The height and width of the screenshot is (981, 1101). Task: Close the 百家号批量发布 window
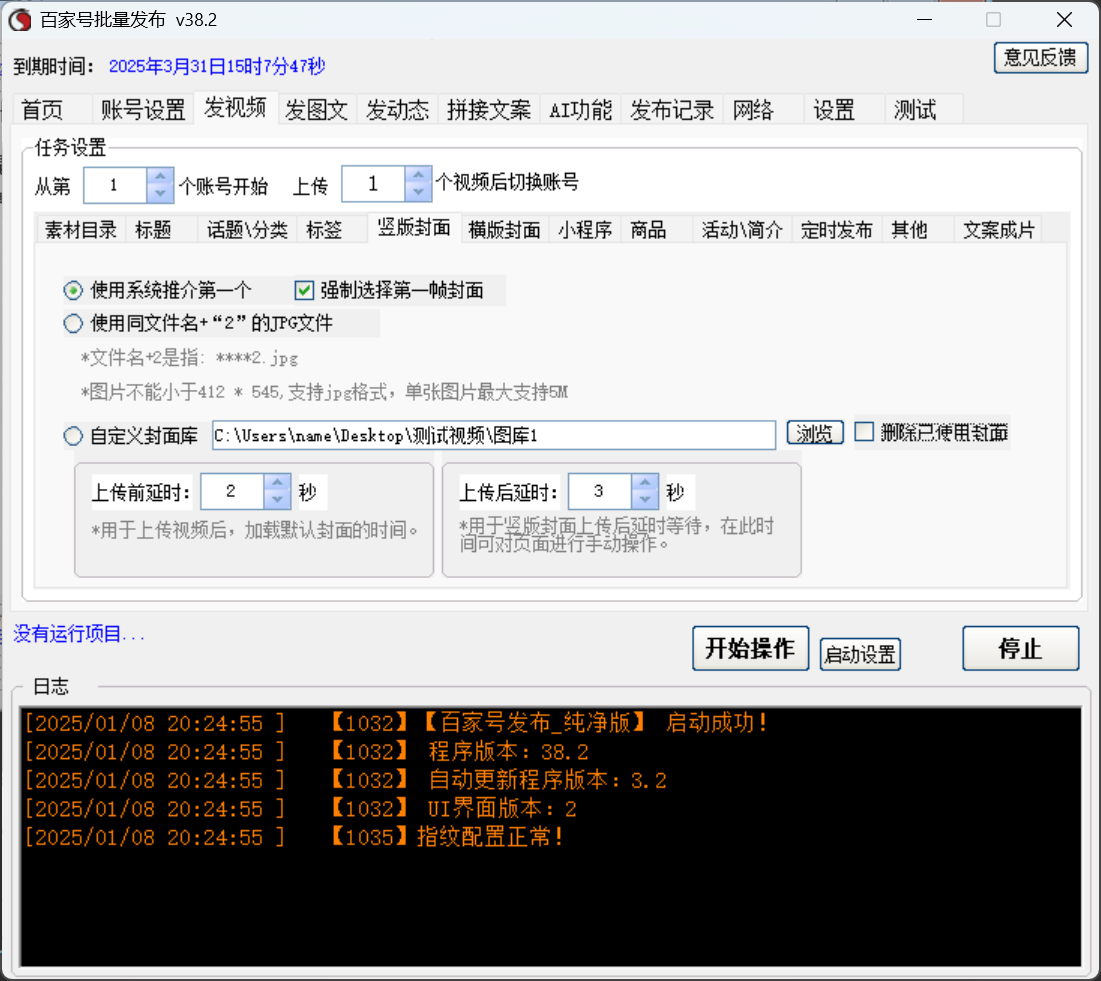pyautogui.click(x=1064, y=20)
